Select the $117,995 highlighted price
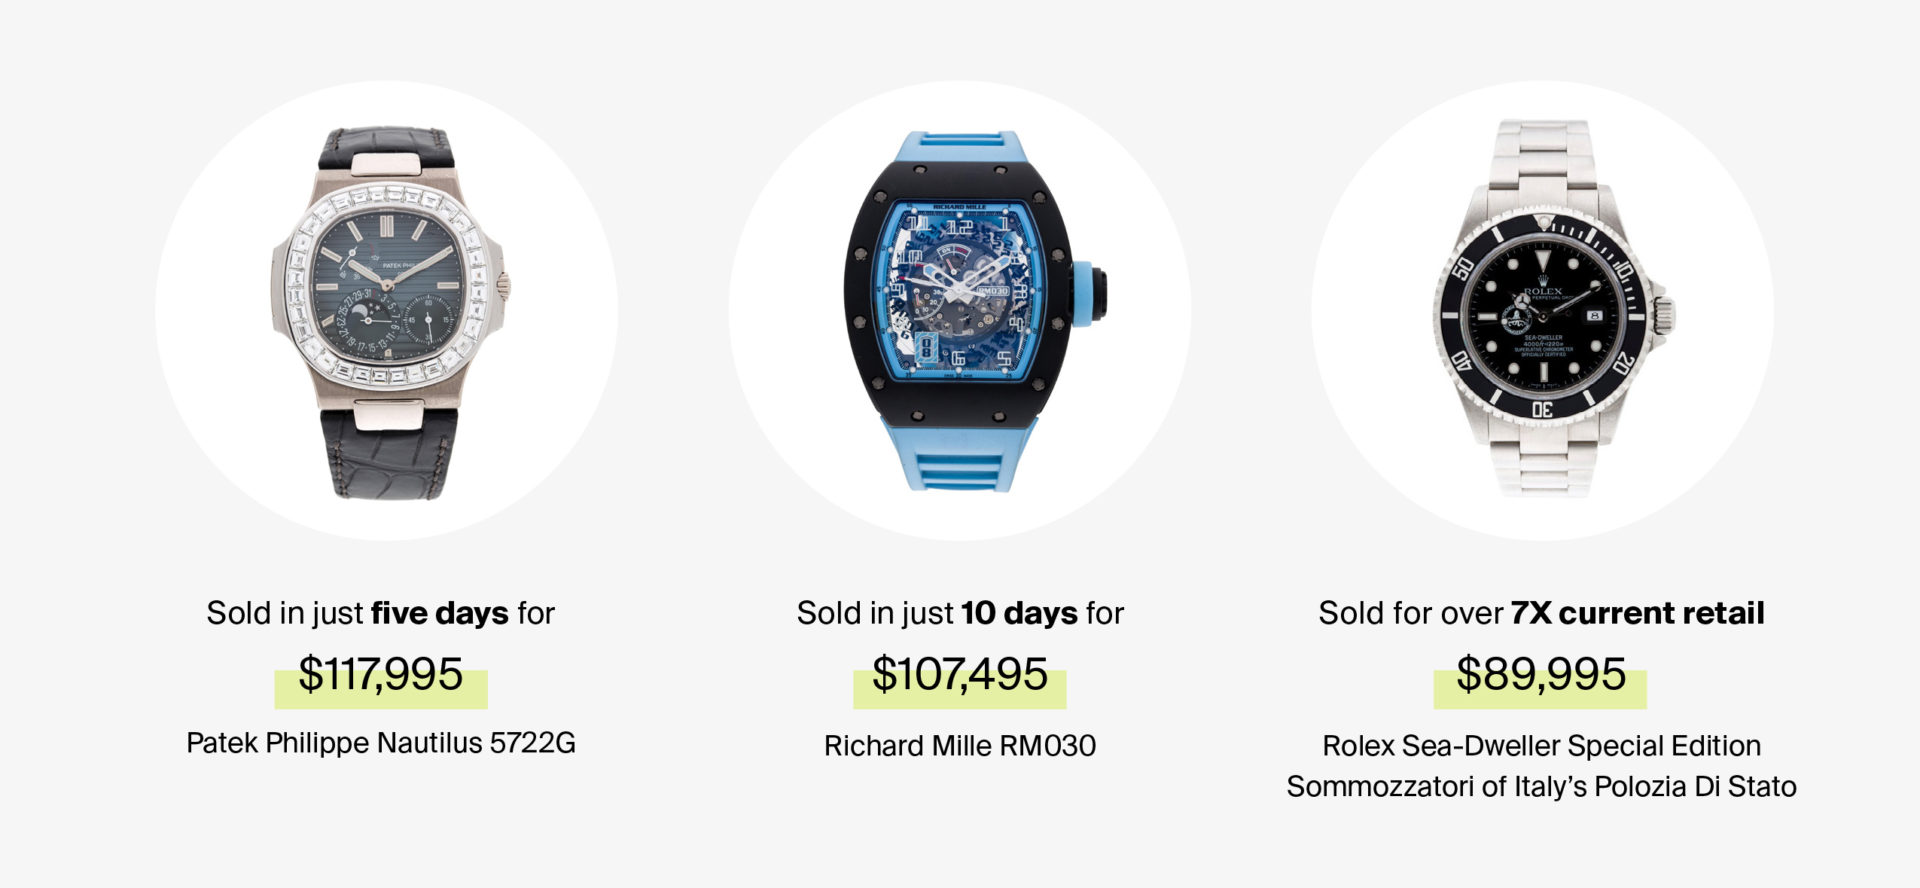Screen dimensions: 1920x888 click(381, 675)
